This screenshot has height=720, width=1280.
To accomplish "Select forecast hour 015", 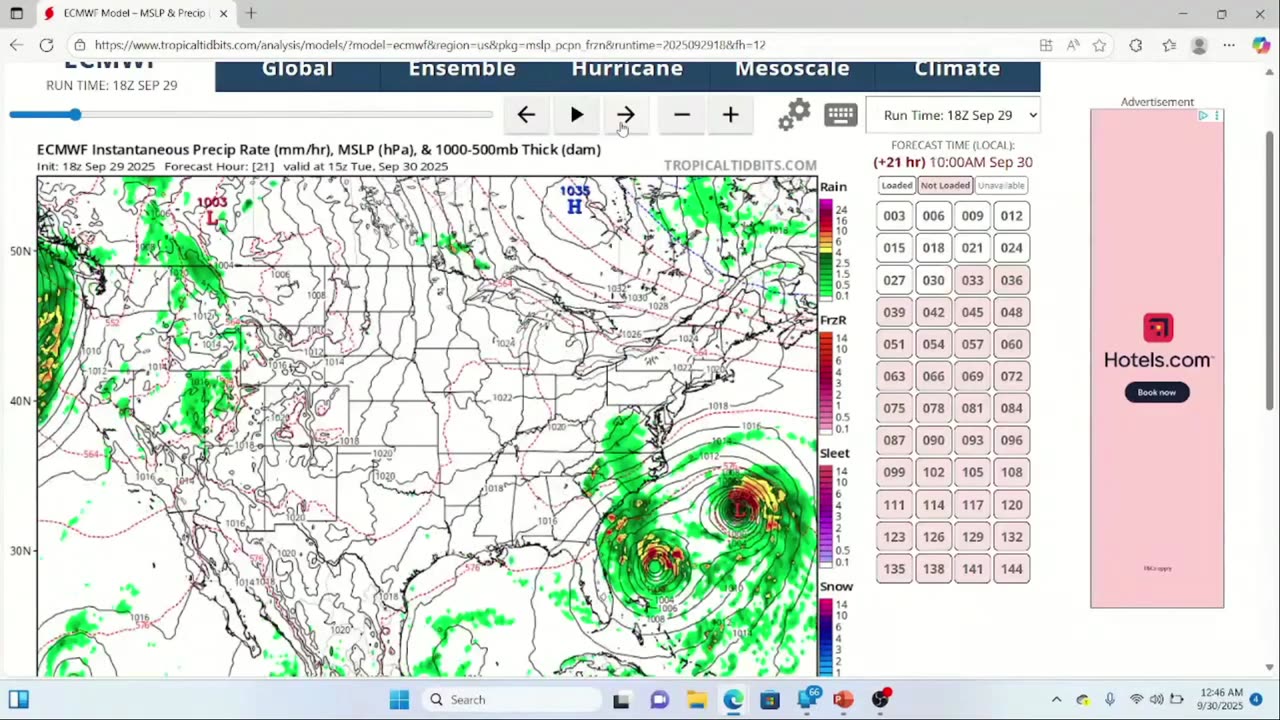I will (x=894, y=248).
